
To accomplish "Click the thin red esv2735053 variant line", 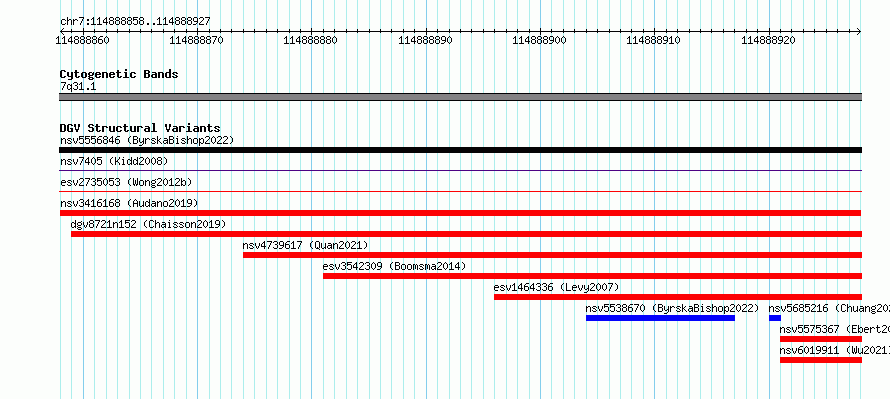I will [461, 191].
